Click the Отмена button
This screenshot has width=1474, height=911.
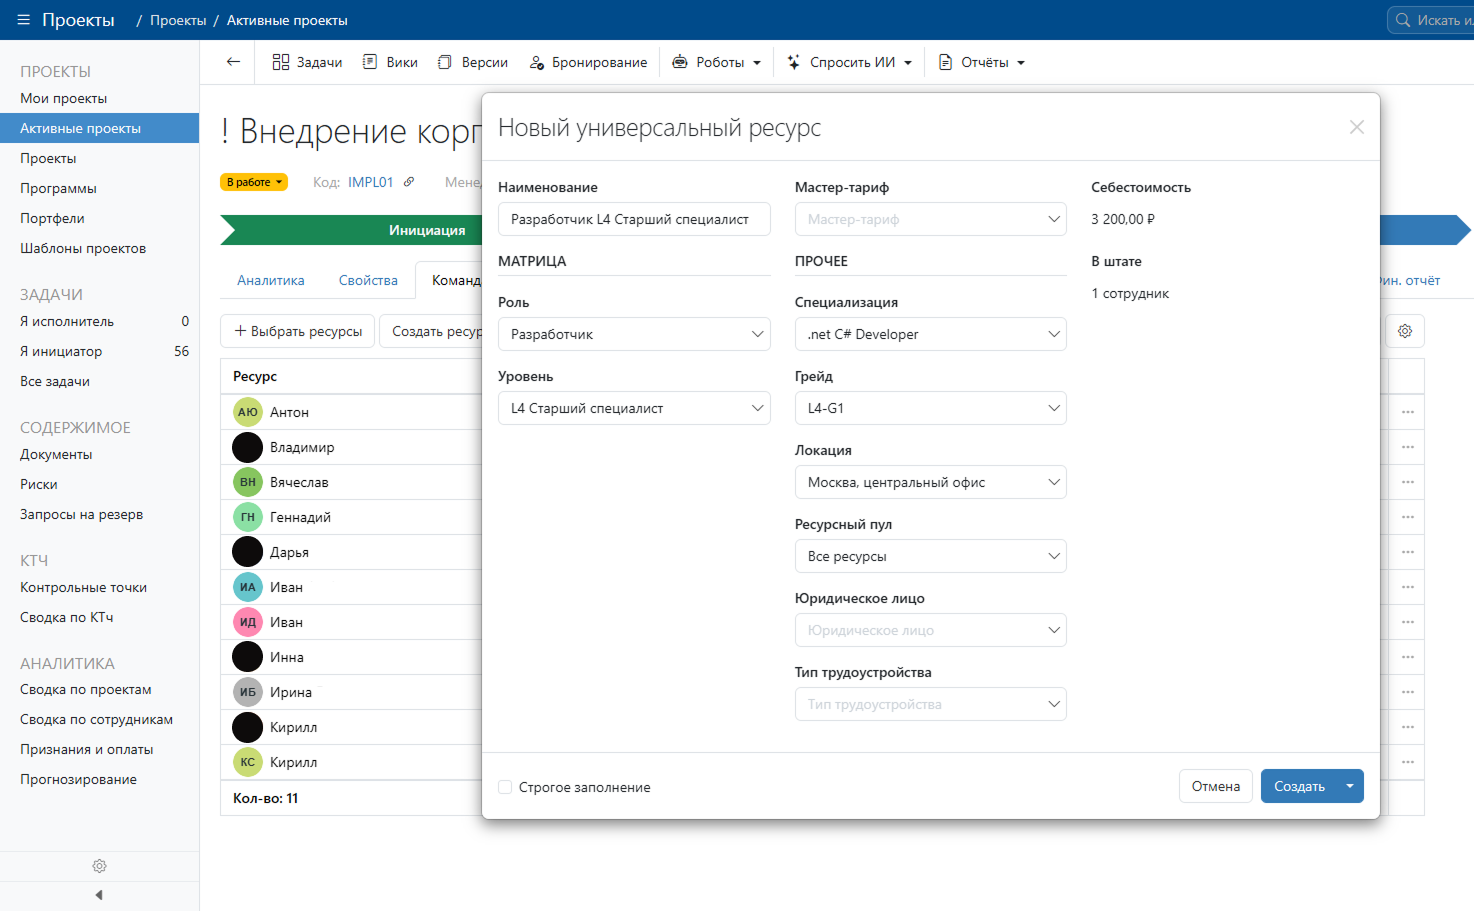[1216, 786]
